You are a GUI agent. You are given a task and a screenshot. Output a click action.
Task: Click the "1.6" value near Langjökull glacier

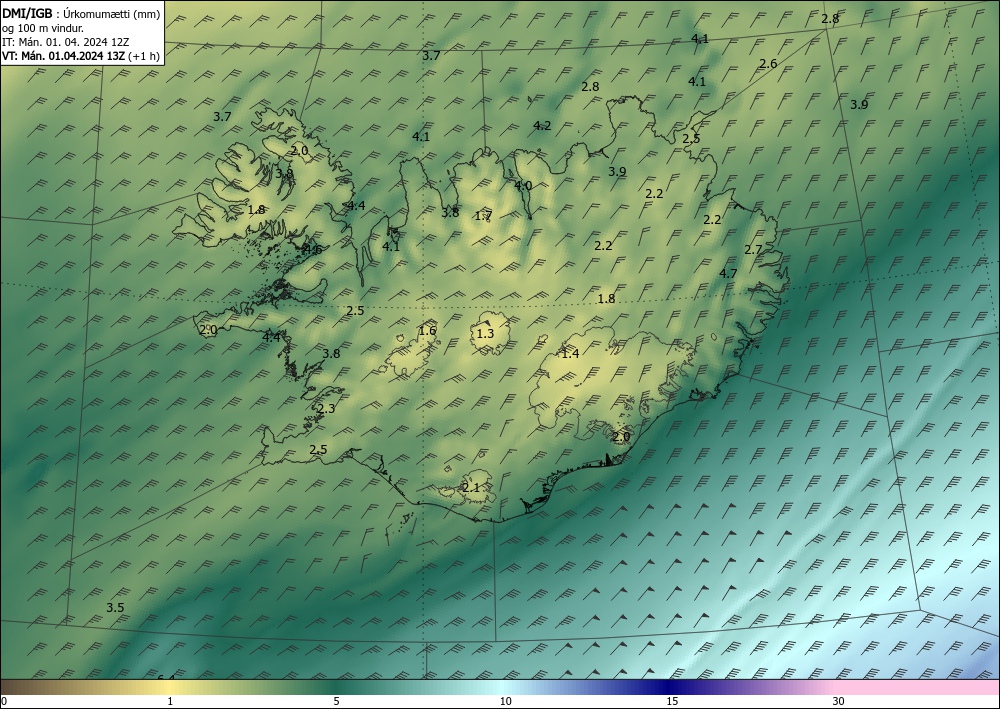427,330
